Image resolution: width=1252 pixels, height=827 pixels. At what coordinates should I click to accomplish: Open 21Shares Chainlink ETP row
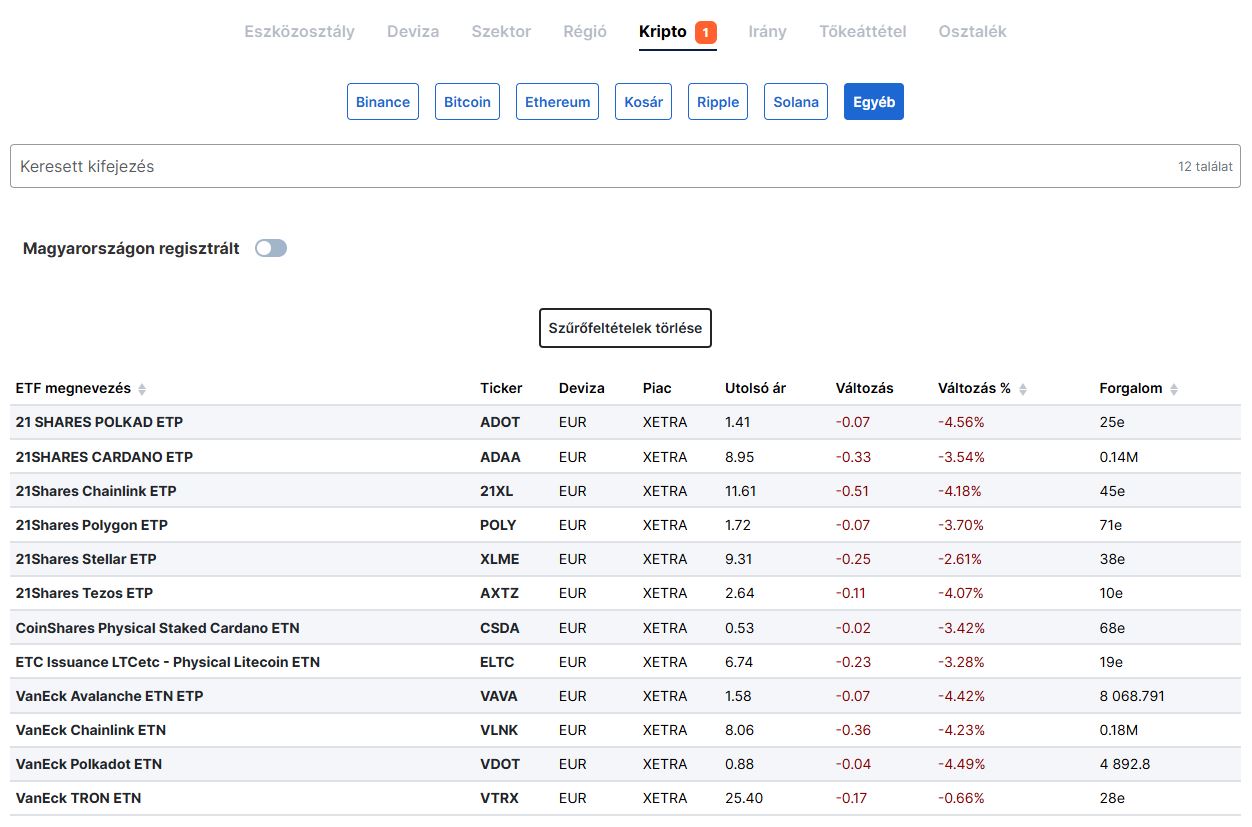pyautogui.click(x=625, y=491)
